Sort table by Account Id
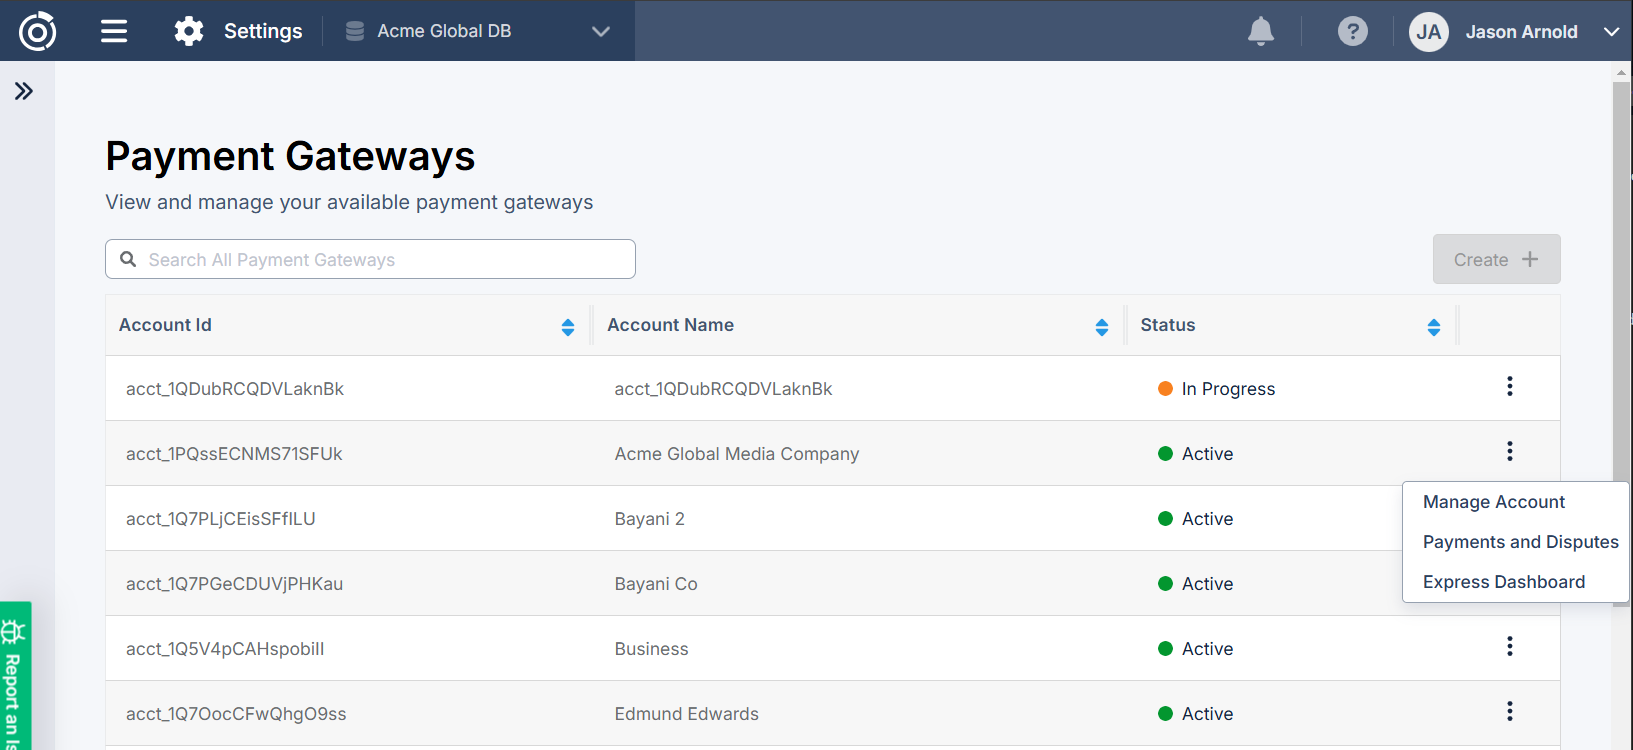1633x750 pixels. (567, 327)
